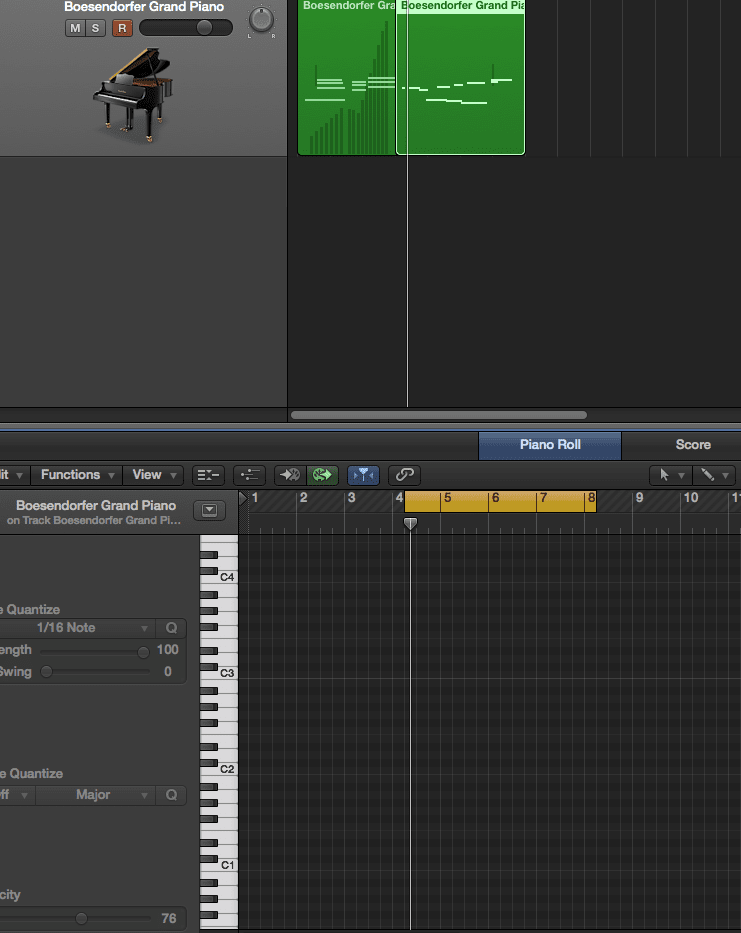Click the Velocity slider handle
Image resolution: width=741 pixels, height=933 pixels.
tap(82, 919)
